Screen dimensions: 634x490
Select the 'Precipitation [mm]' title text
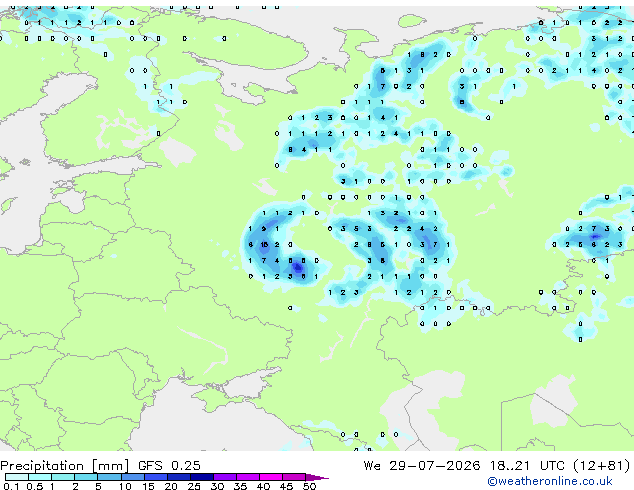pyautogui.click(x=65, y=466)
